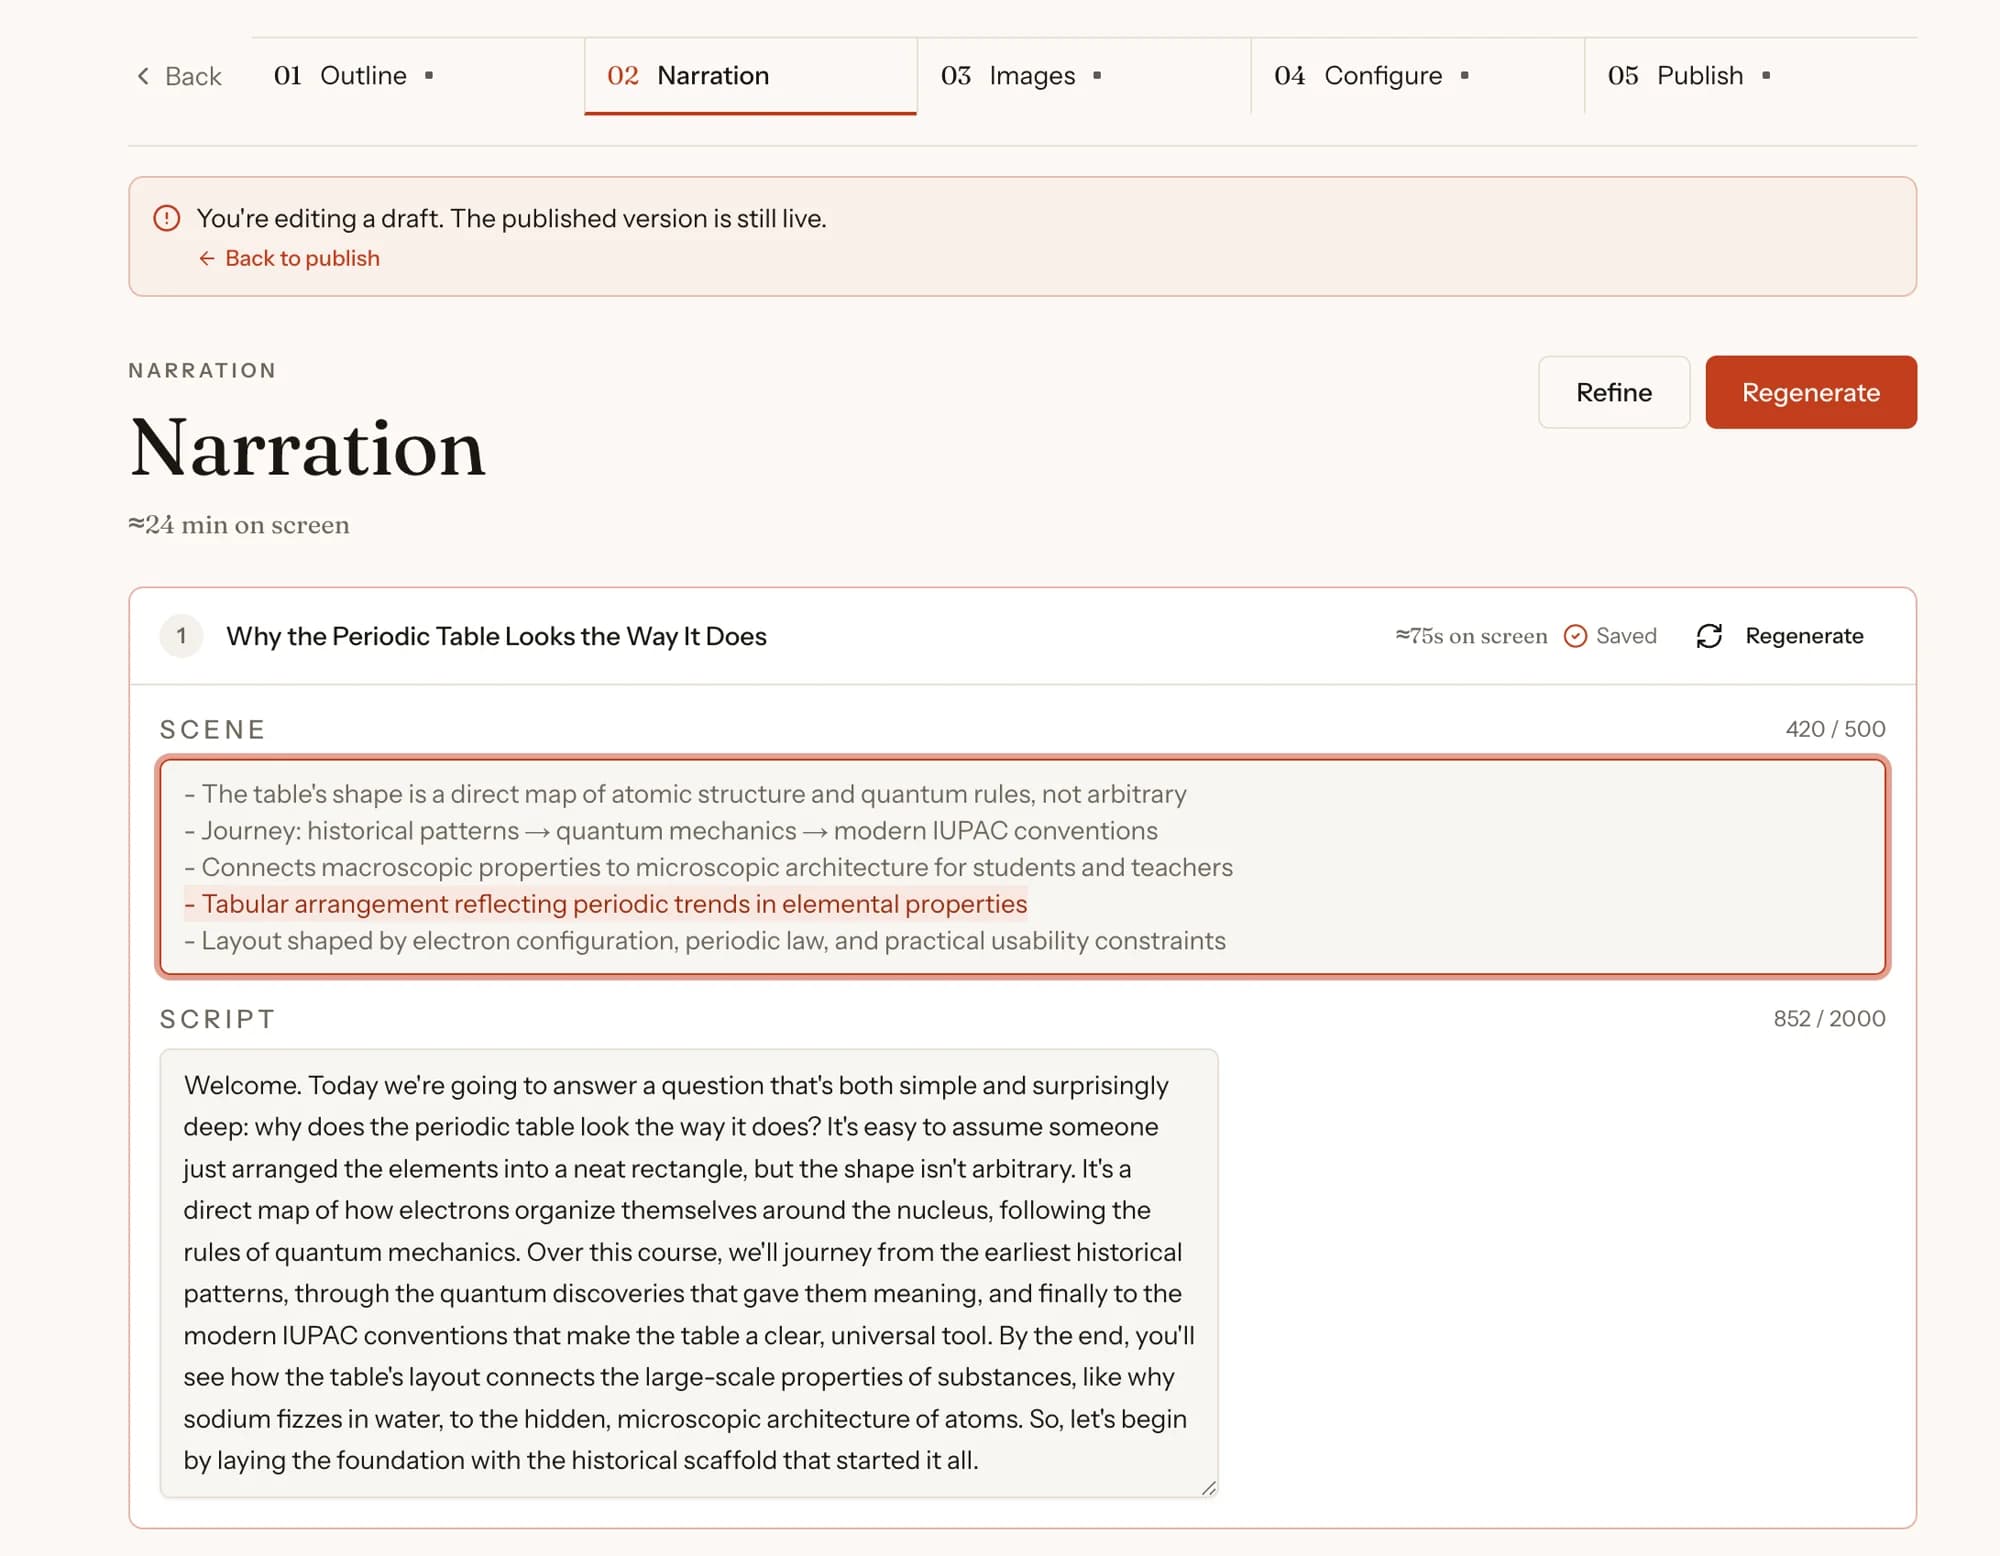2000x1556 pixels.
Task: Go to the 05 Publish step
Action: 1750,76
